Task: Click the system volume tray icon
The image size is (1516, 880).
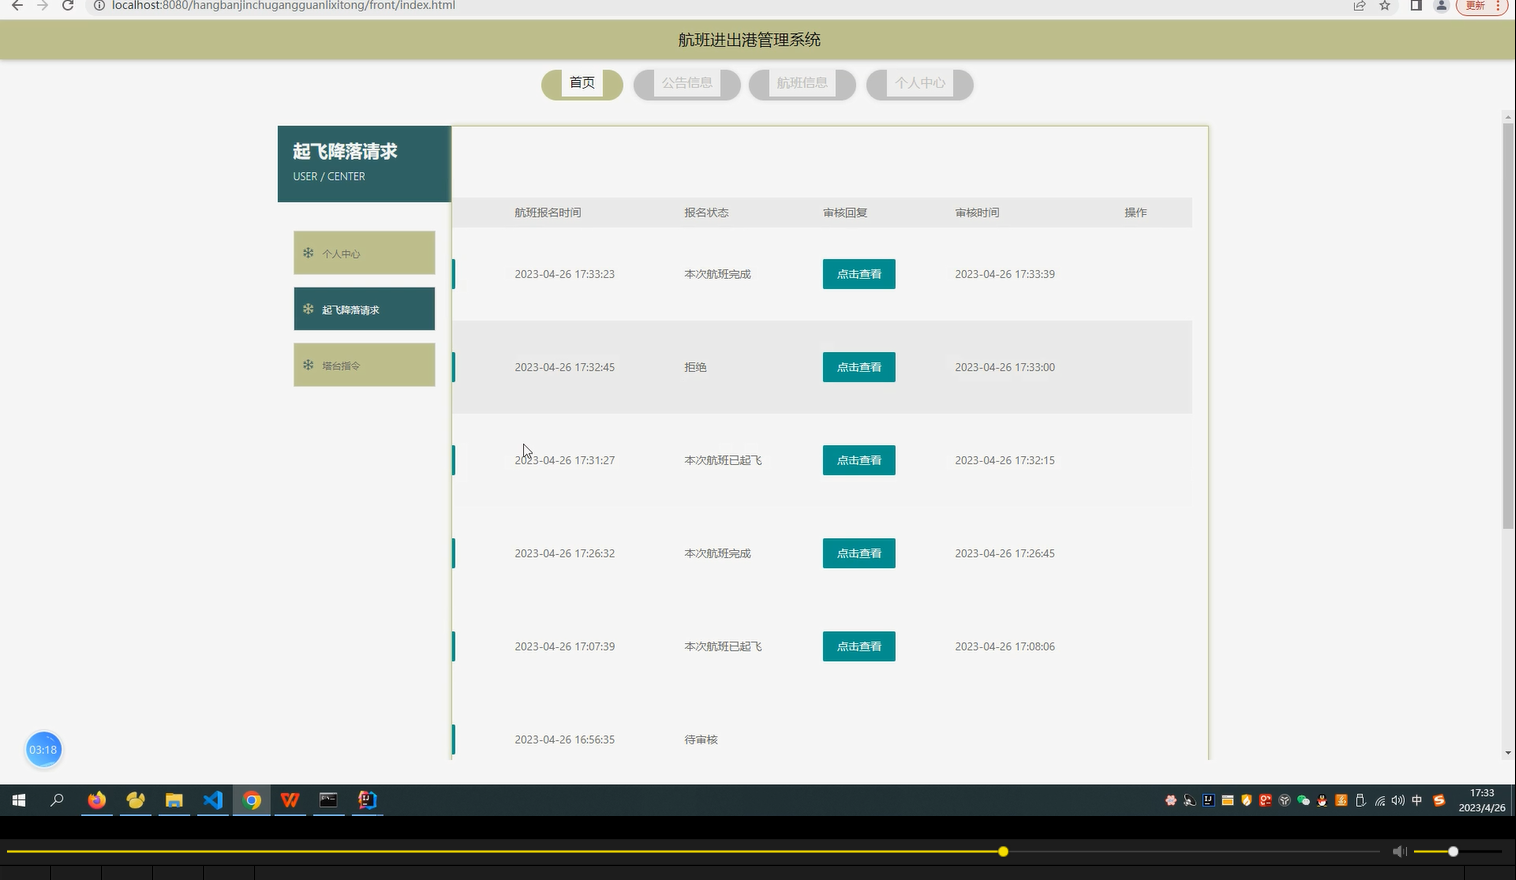Action: pyautogui.click(x=1398, y=800)
